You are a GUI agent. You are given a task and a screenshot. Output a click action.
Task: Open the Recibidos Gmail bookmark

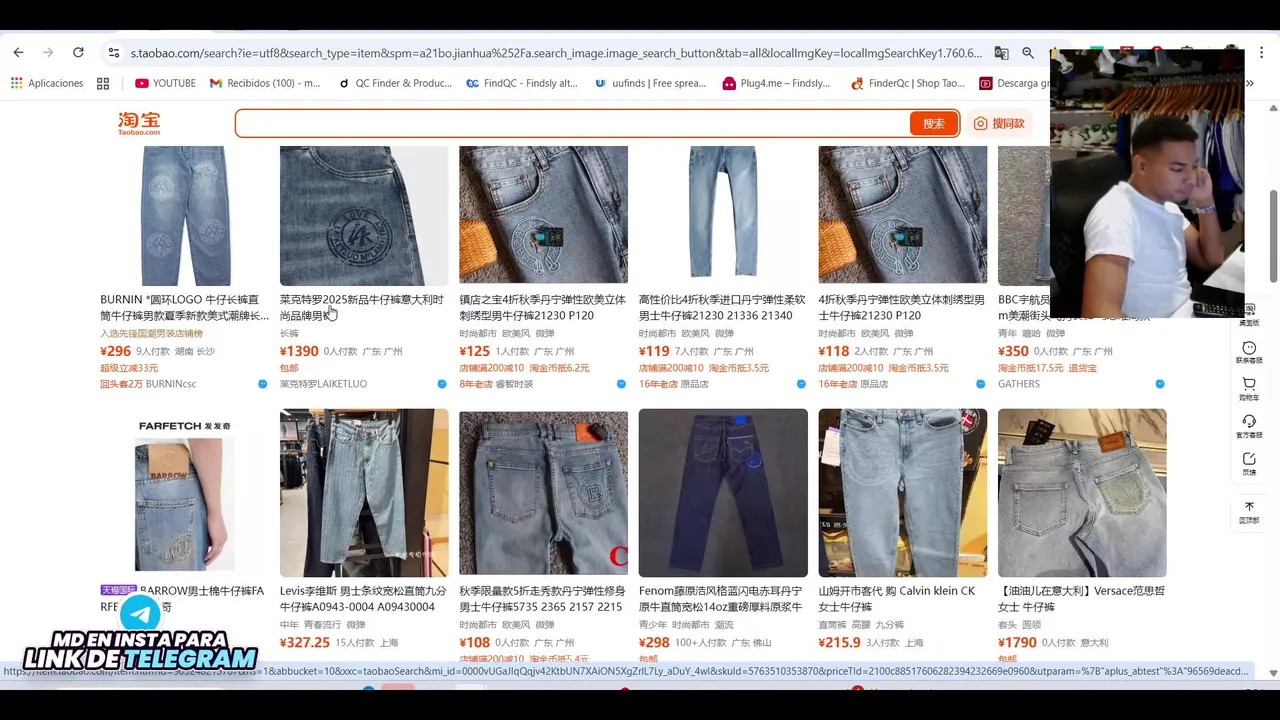[x=265, y=83]
